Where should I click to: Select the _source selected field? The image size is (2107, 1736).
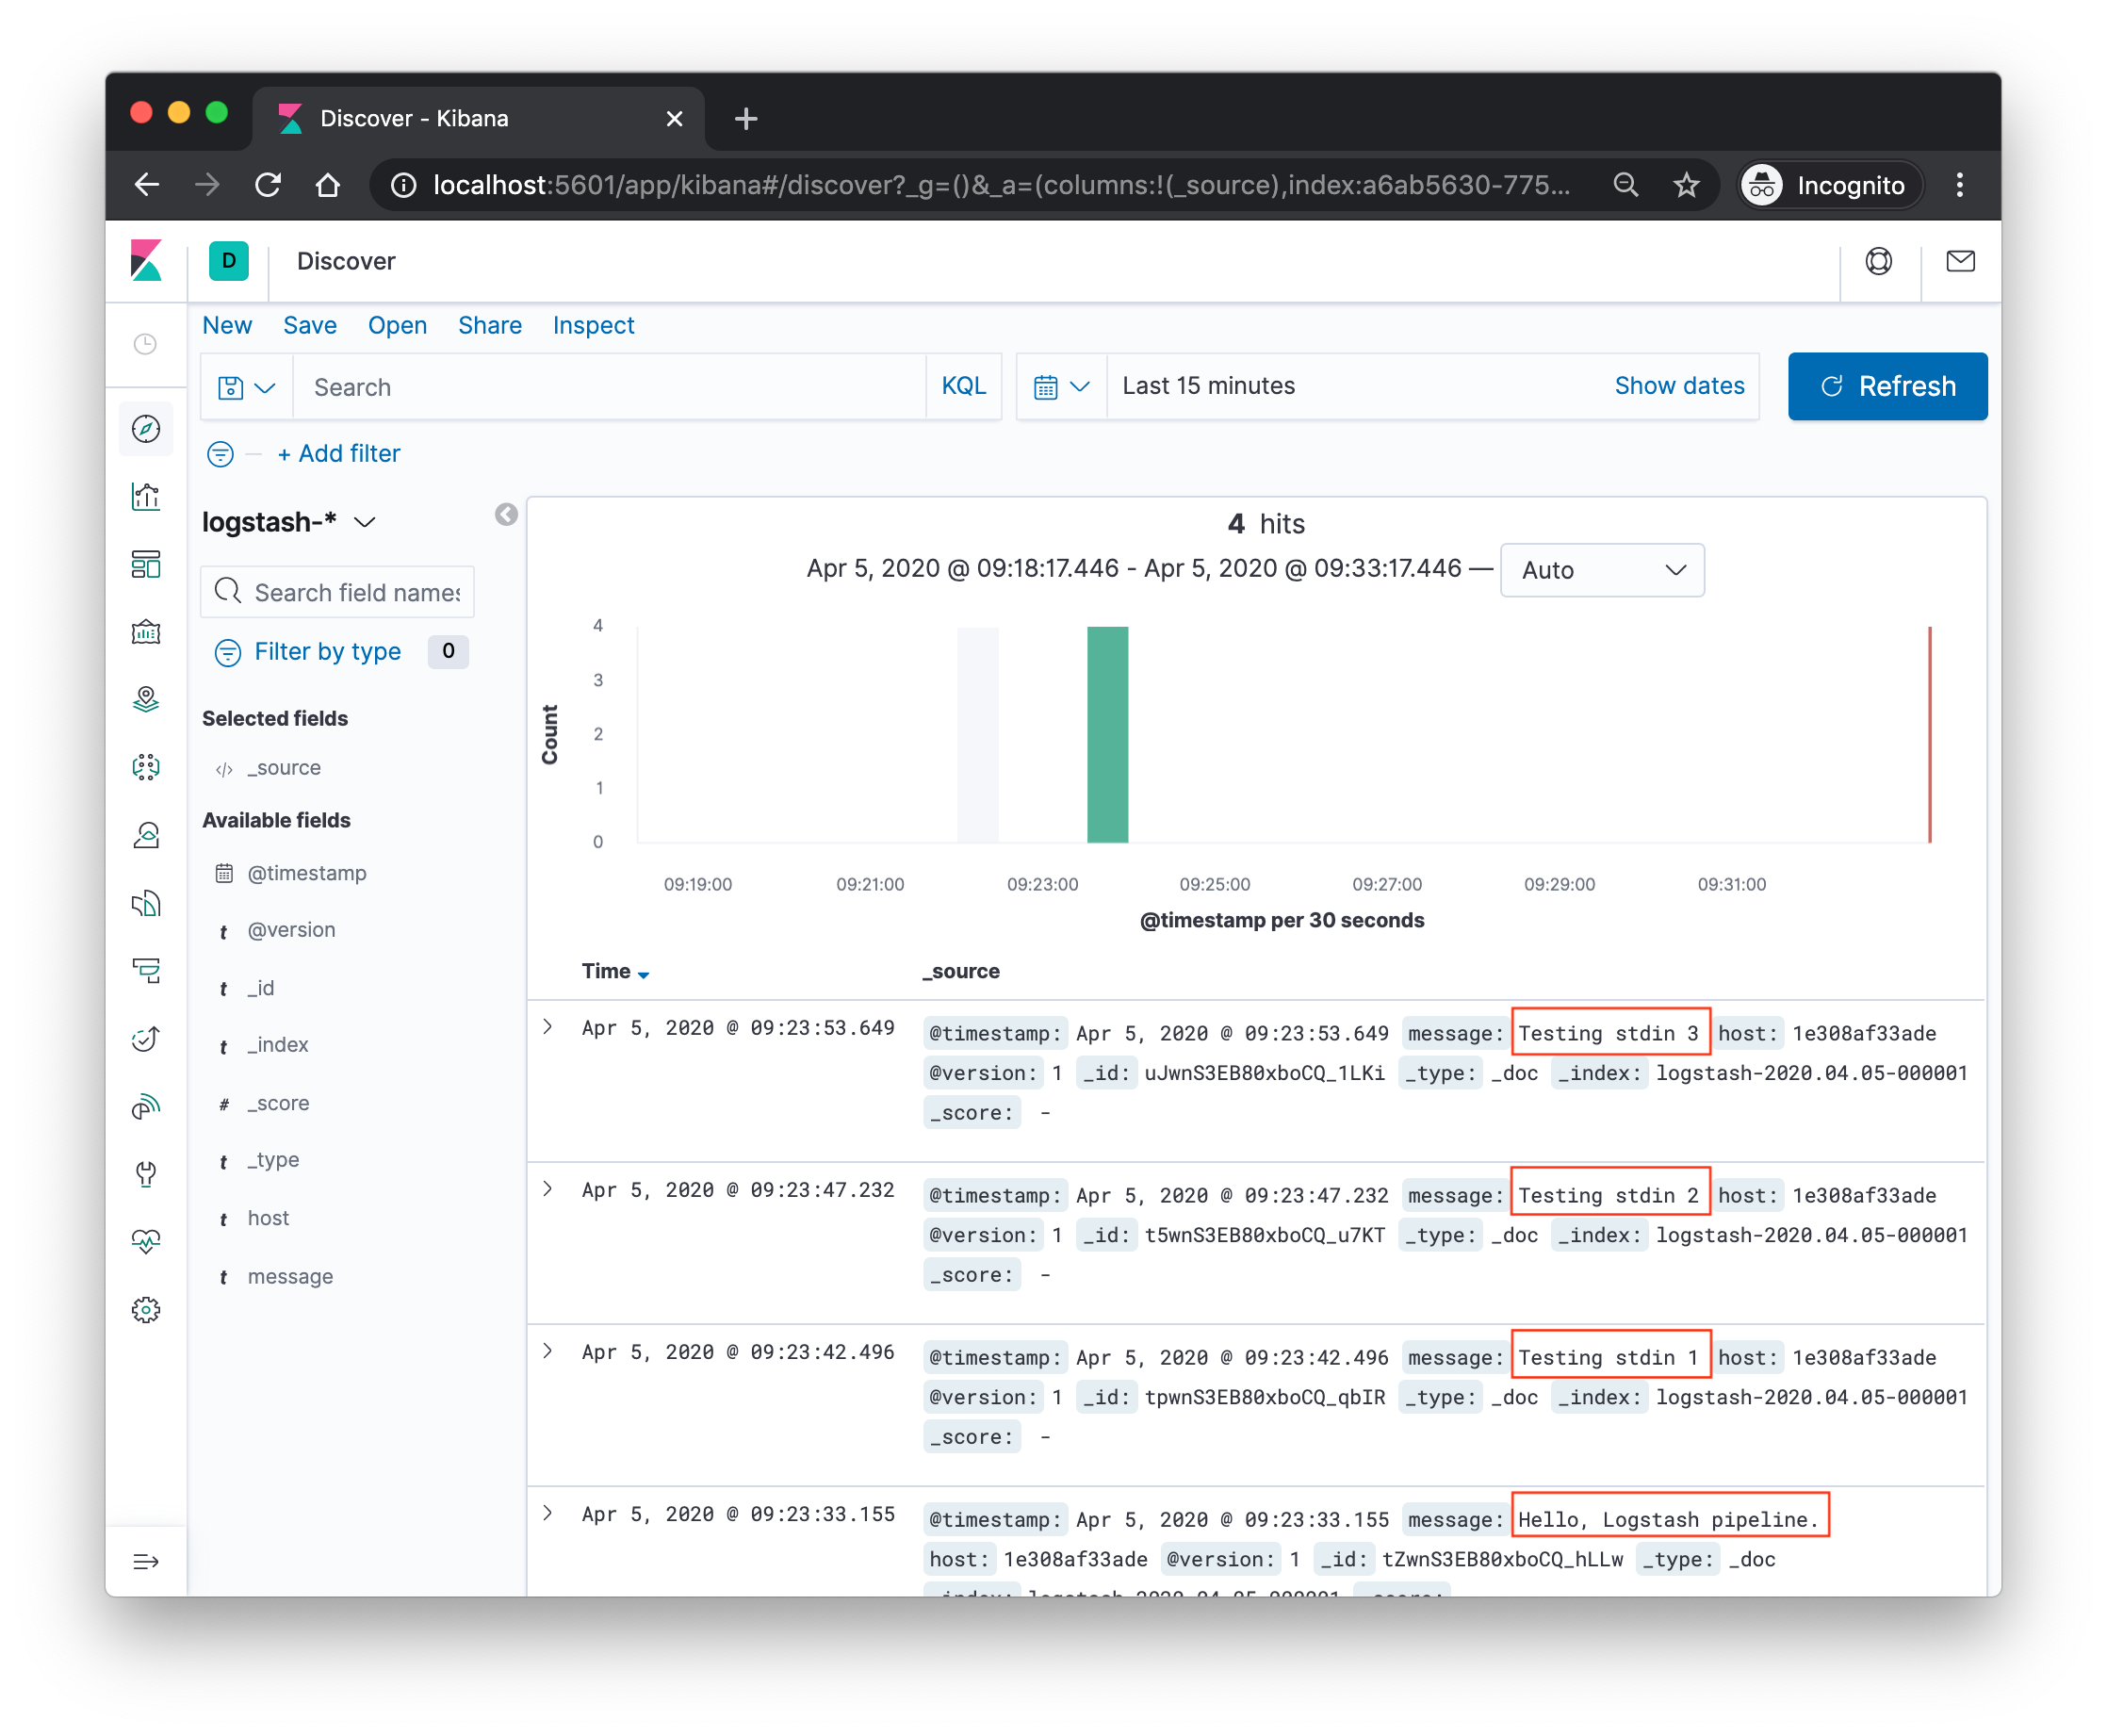284,768
